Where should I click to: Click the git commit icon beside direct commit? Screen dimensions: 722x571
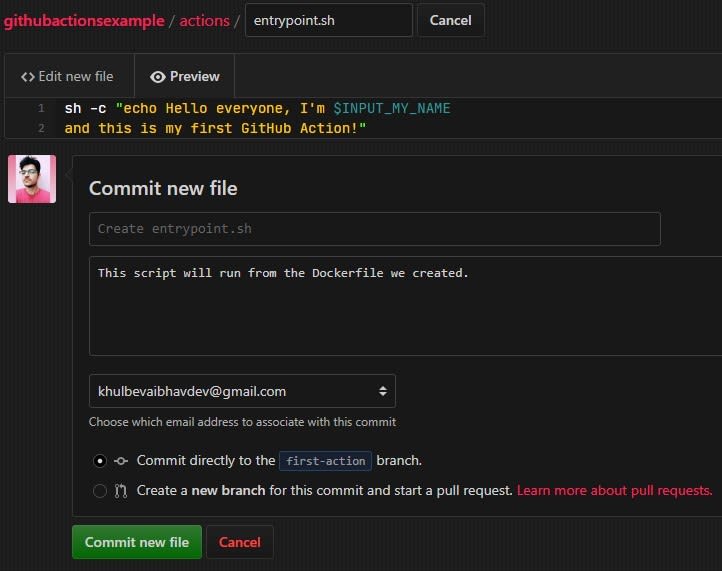(x=121, y=461)
